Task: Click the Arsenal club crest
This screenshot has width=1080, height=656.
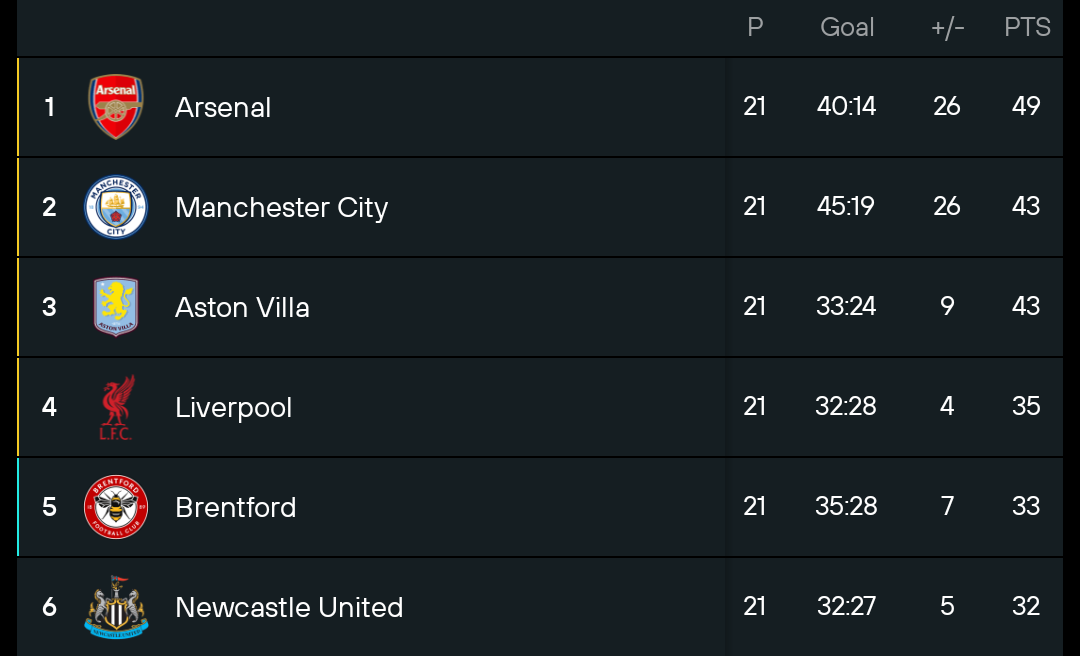Action: [116, 107]
